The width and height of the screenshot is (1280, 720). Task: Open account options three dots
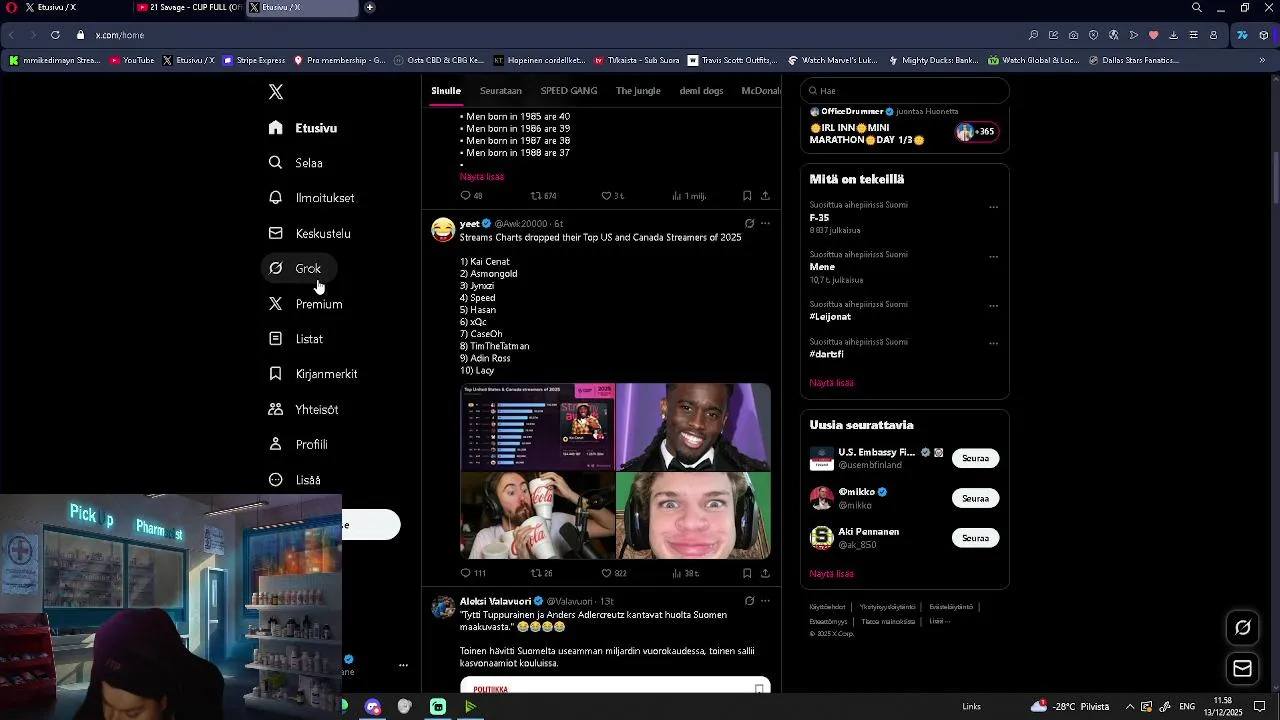[x=403, y=665]
